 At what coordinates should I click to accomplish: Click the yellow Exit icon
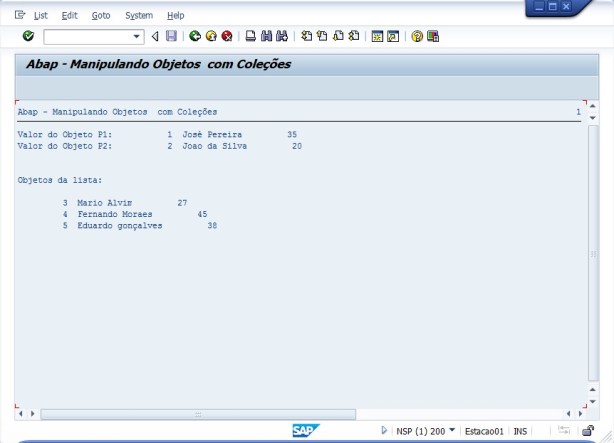[x=210, y=36]
